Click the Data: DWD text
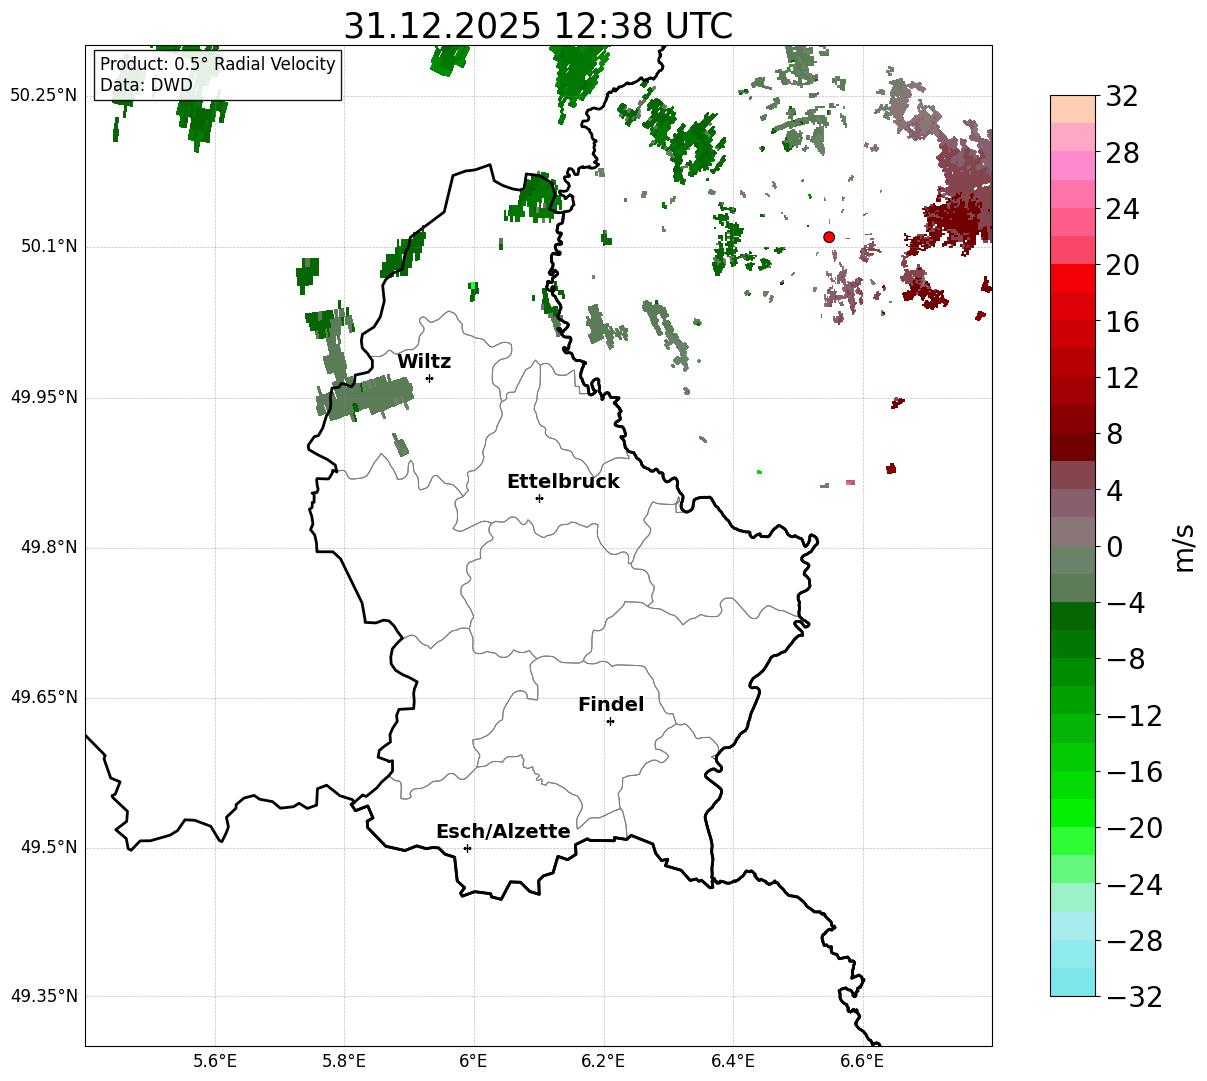The width and height of the screenshot is (1207, 1081). click(x=146, y=85)
